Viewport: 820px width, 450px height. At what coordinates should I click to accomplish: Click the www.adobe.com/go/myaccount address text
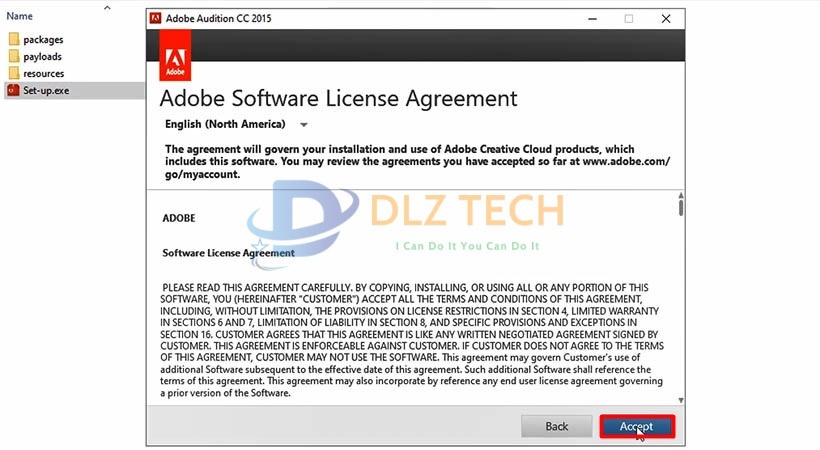[624, 161]
